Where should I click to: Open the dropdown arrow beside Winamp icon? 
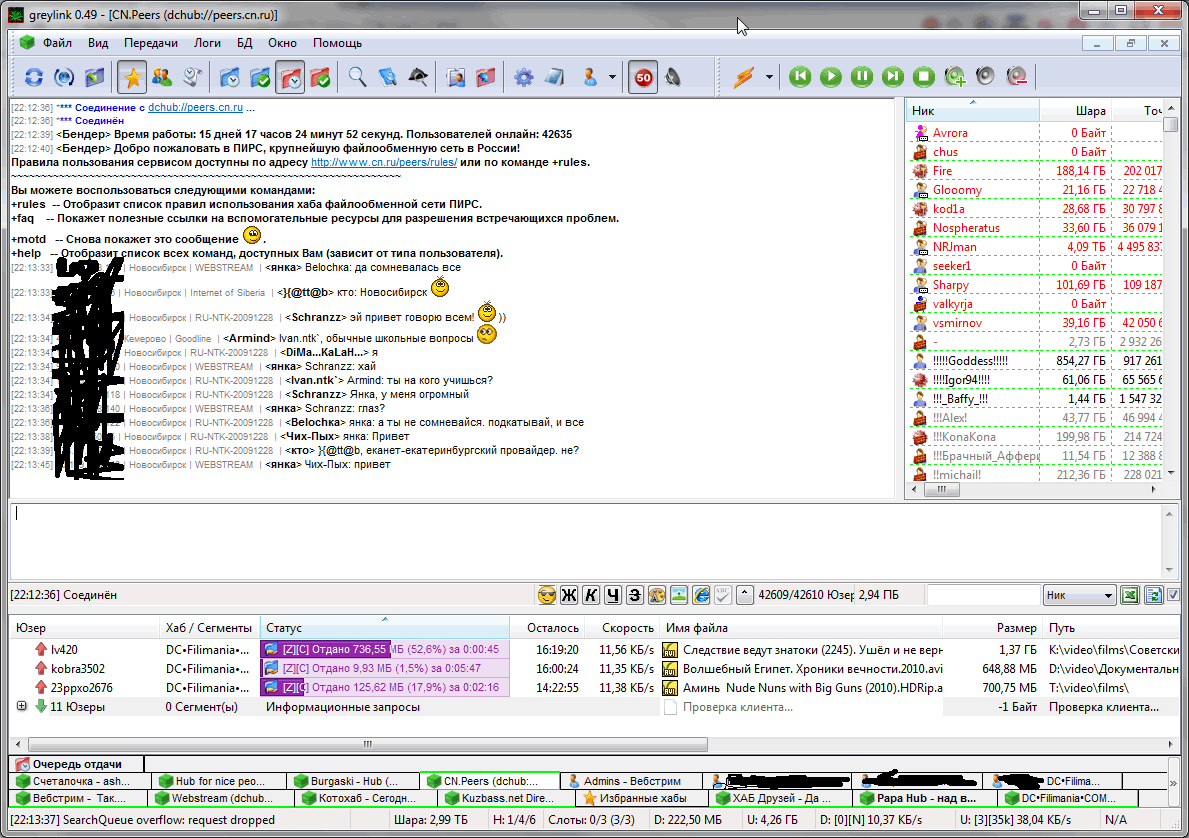click(769, 77)
